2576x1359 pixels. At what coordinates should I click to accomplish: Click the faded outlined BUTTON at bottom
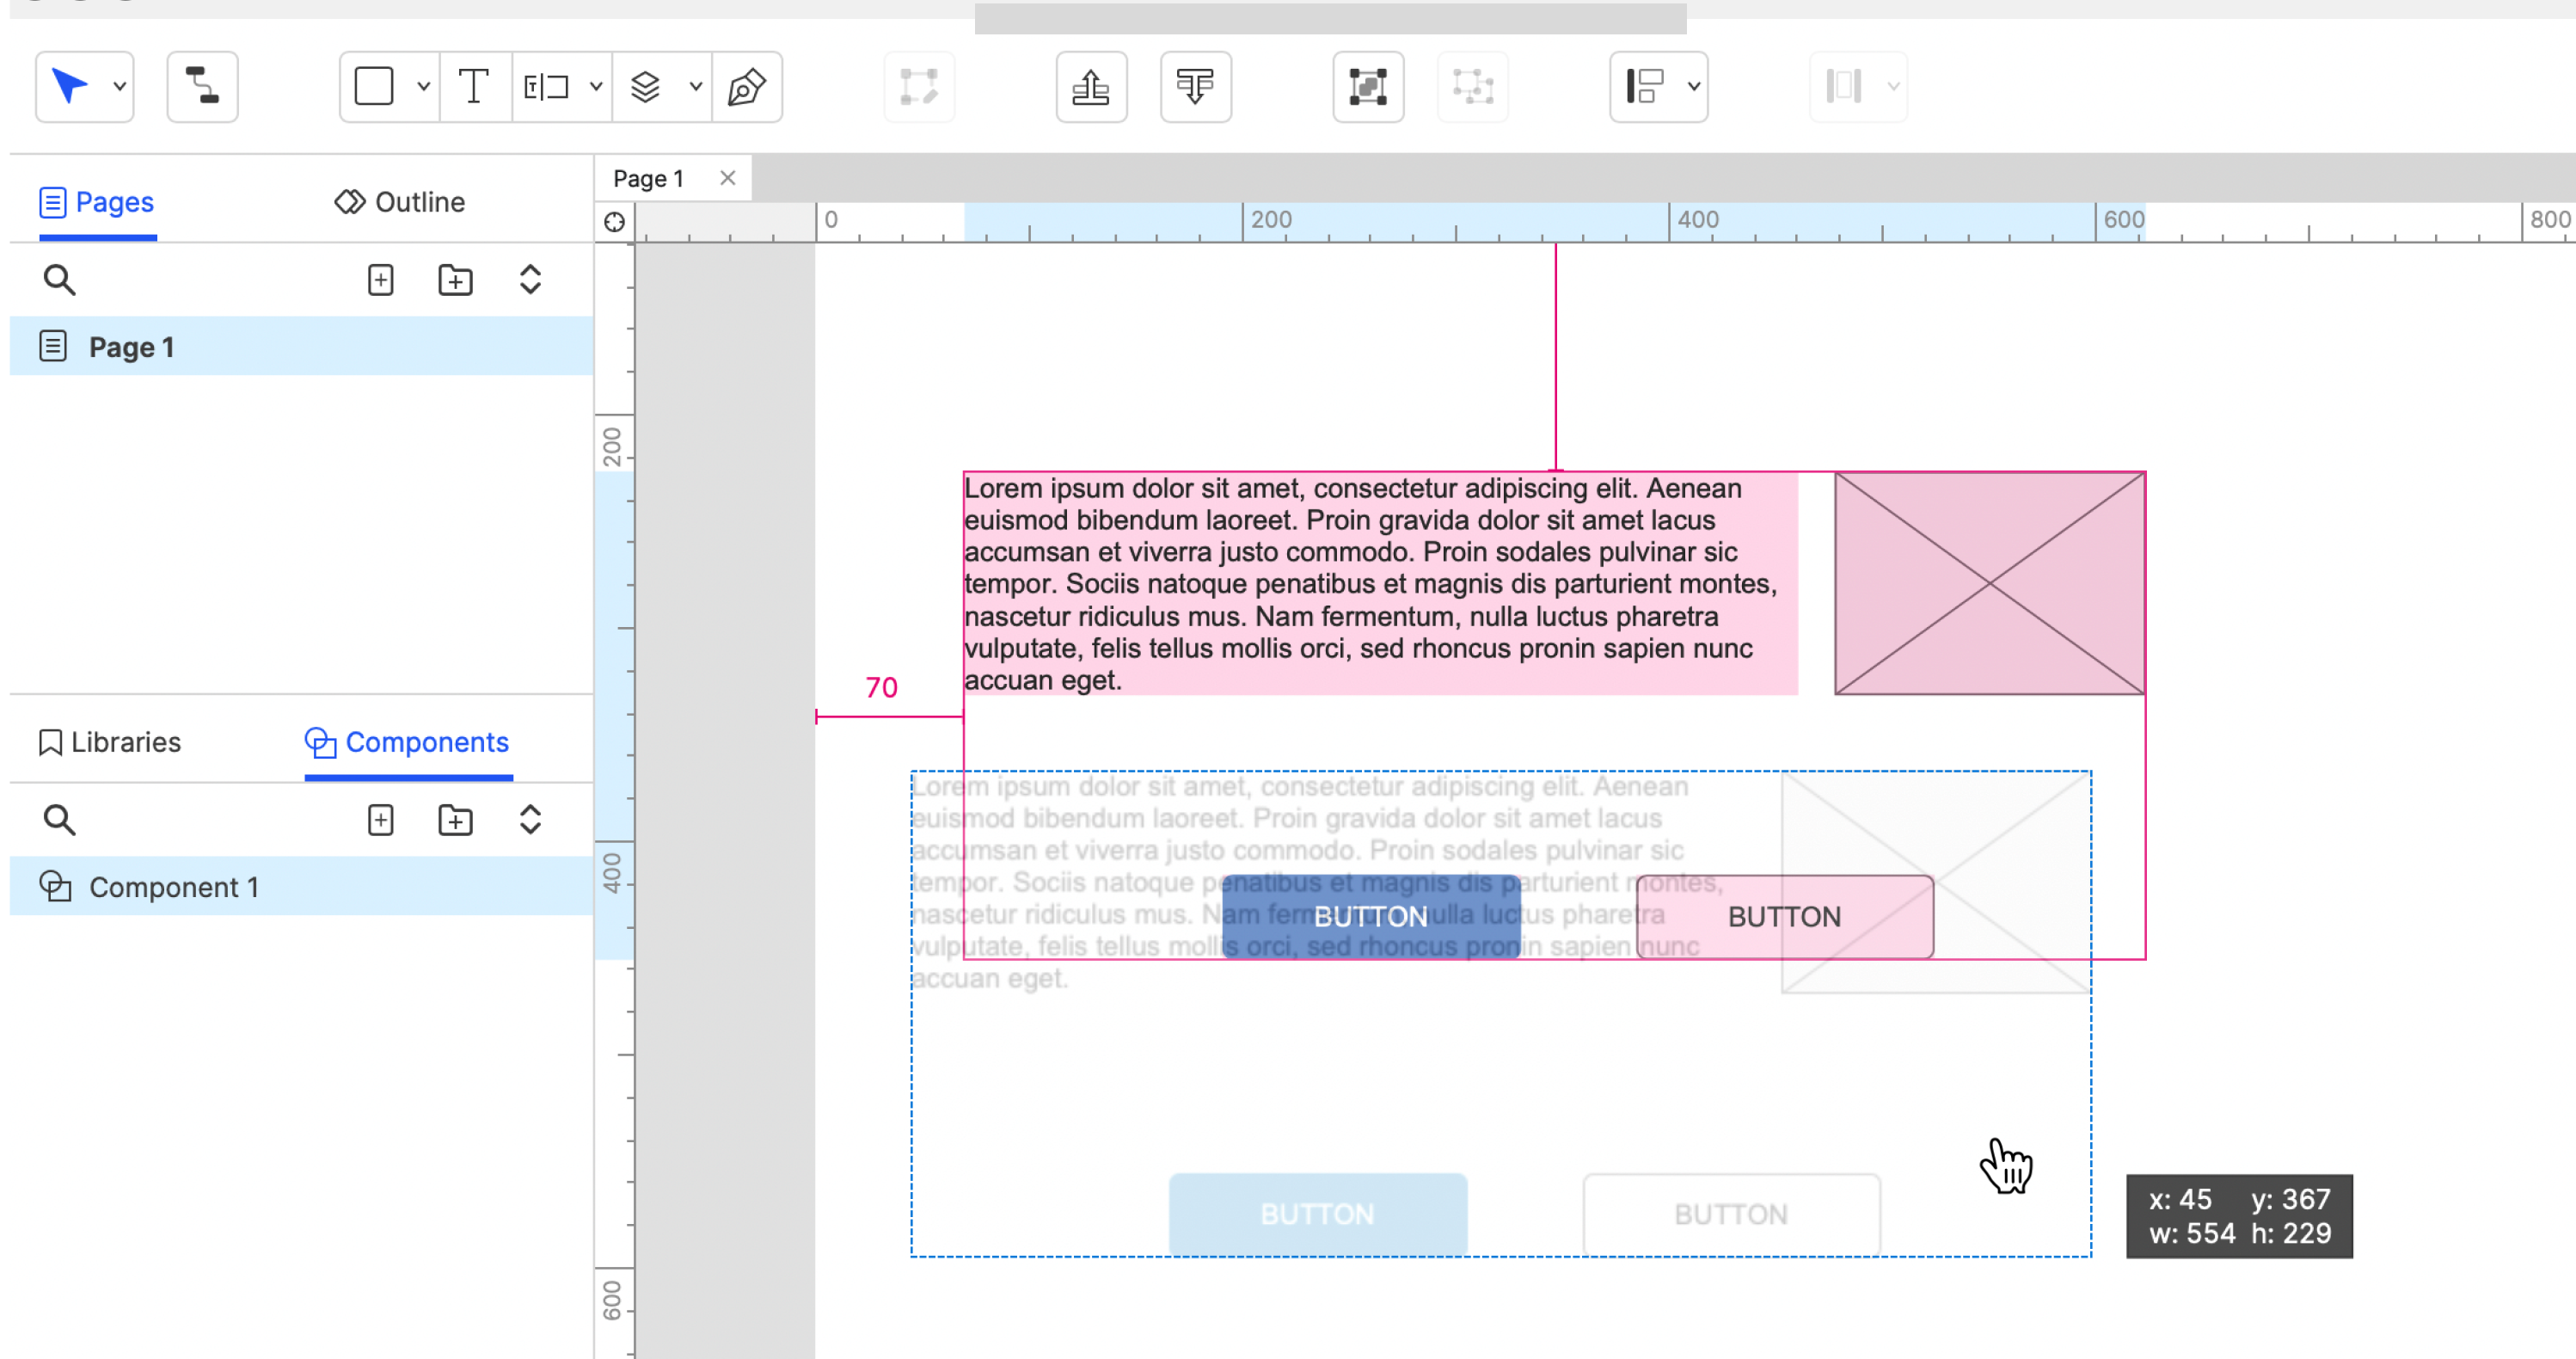tap(1732, 1215)
